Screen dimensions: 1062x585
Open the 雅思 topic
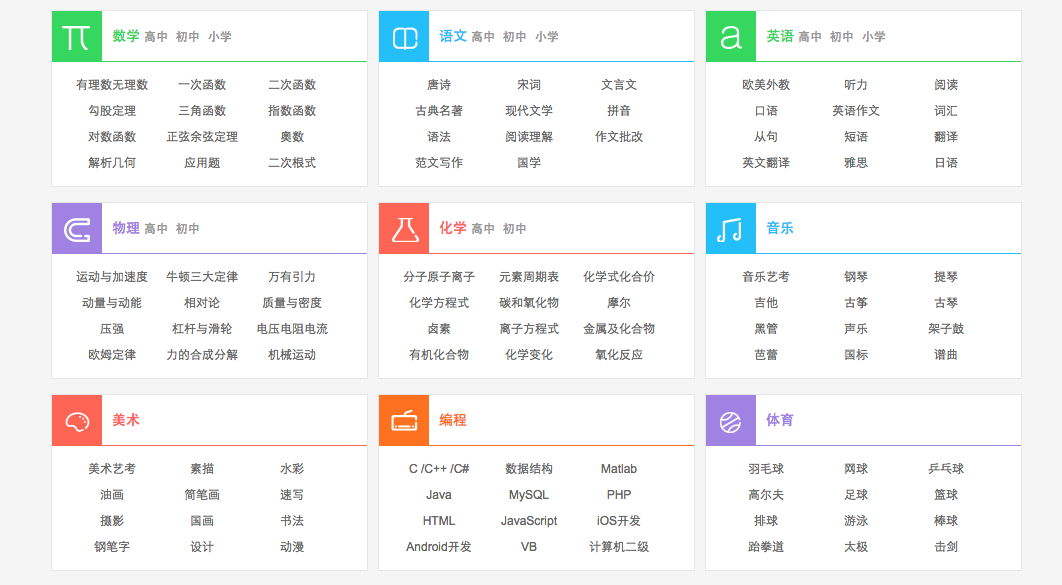point(856,162)
